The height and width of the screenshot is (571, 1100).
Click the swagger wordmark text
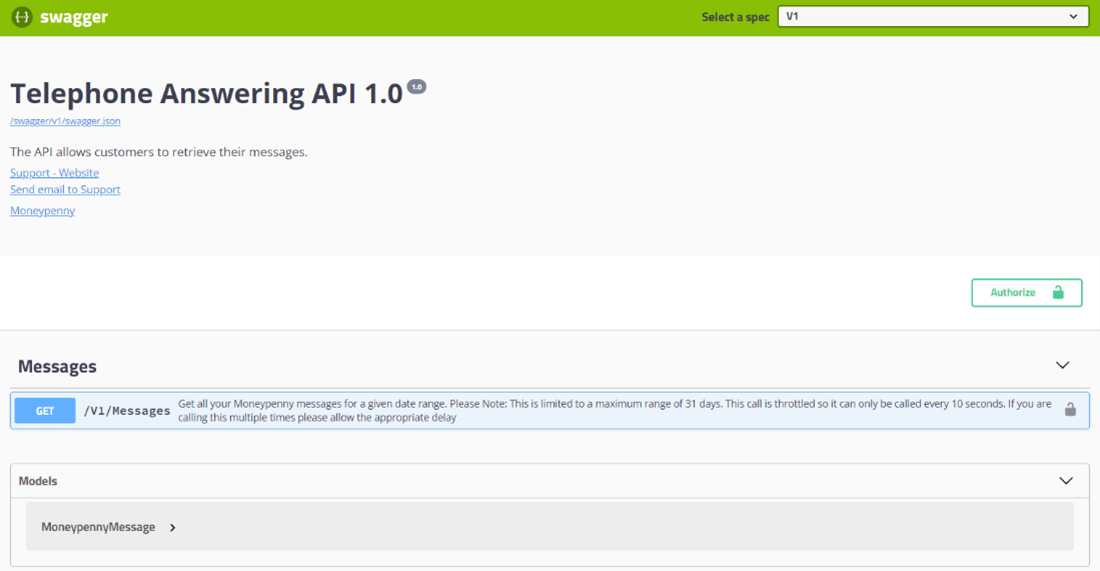pyautogui.click(x=74, y=18)
